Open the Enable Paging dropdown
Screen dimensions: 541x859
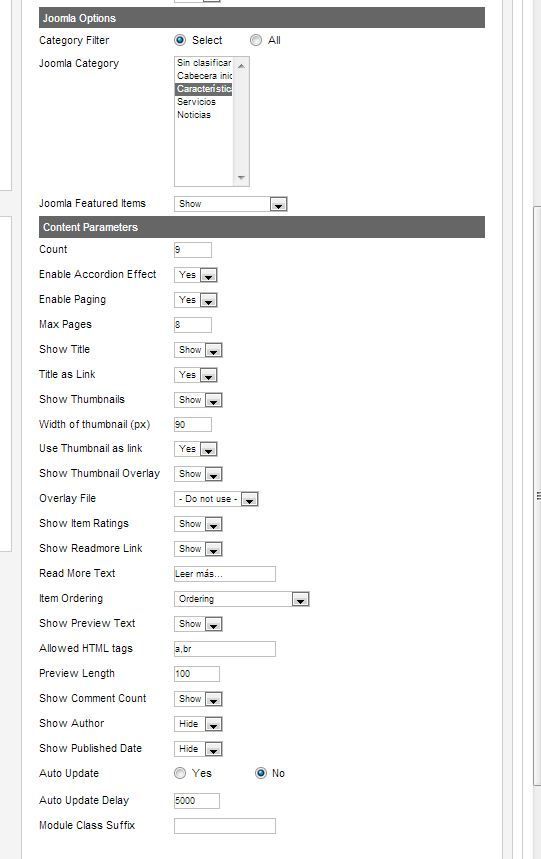195,300
